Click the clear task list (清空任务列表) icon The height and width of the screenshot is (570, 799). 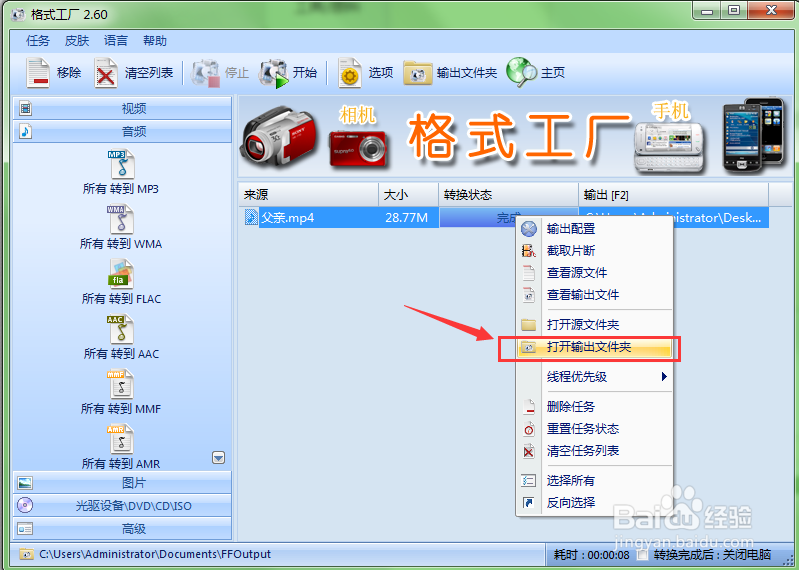click(x=529, y=451)
